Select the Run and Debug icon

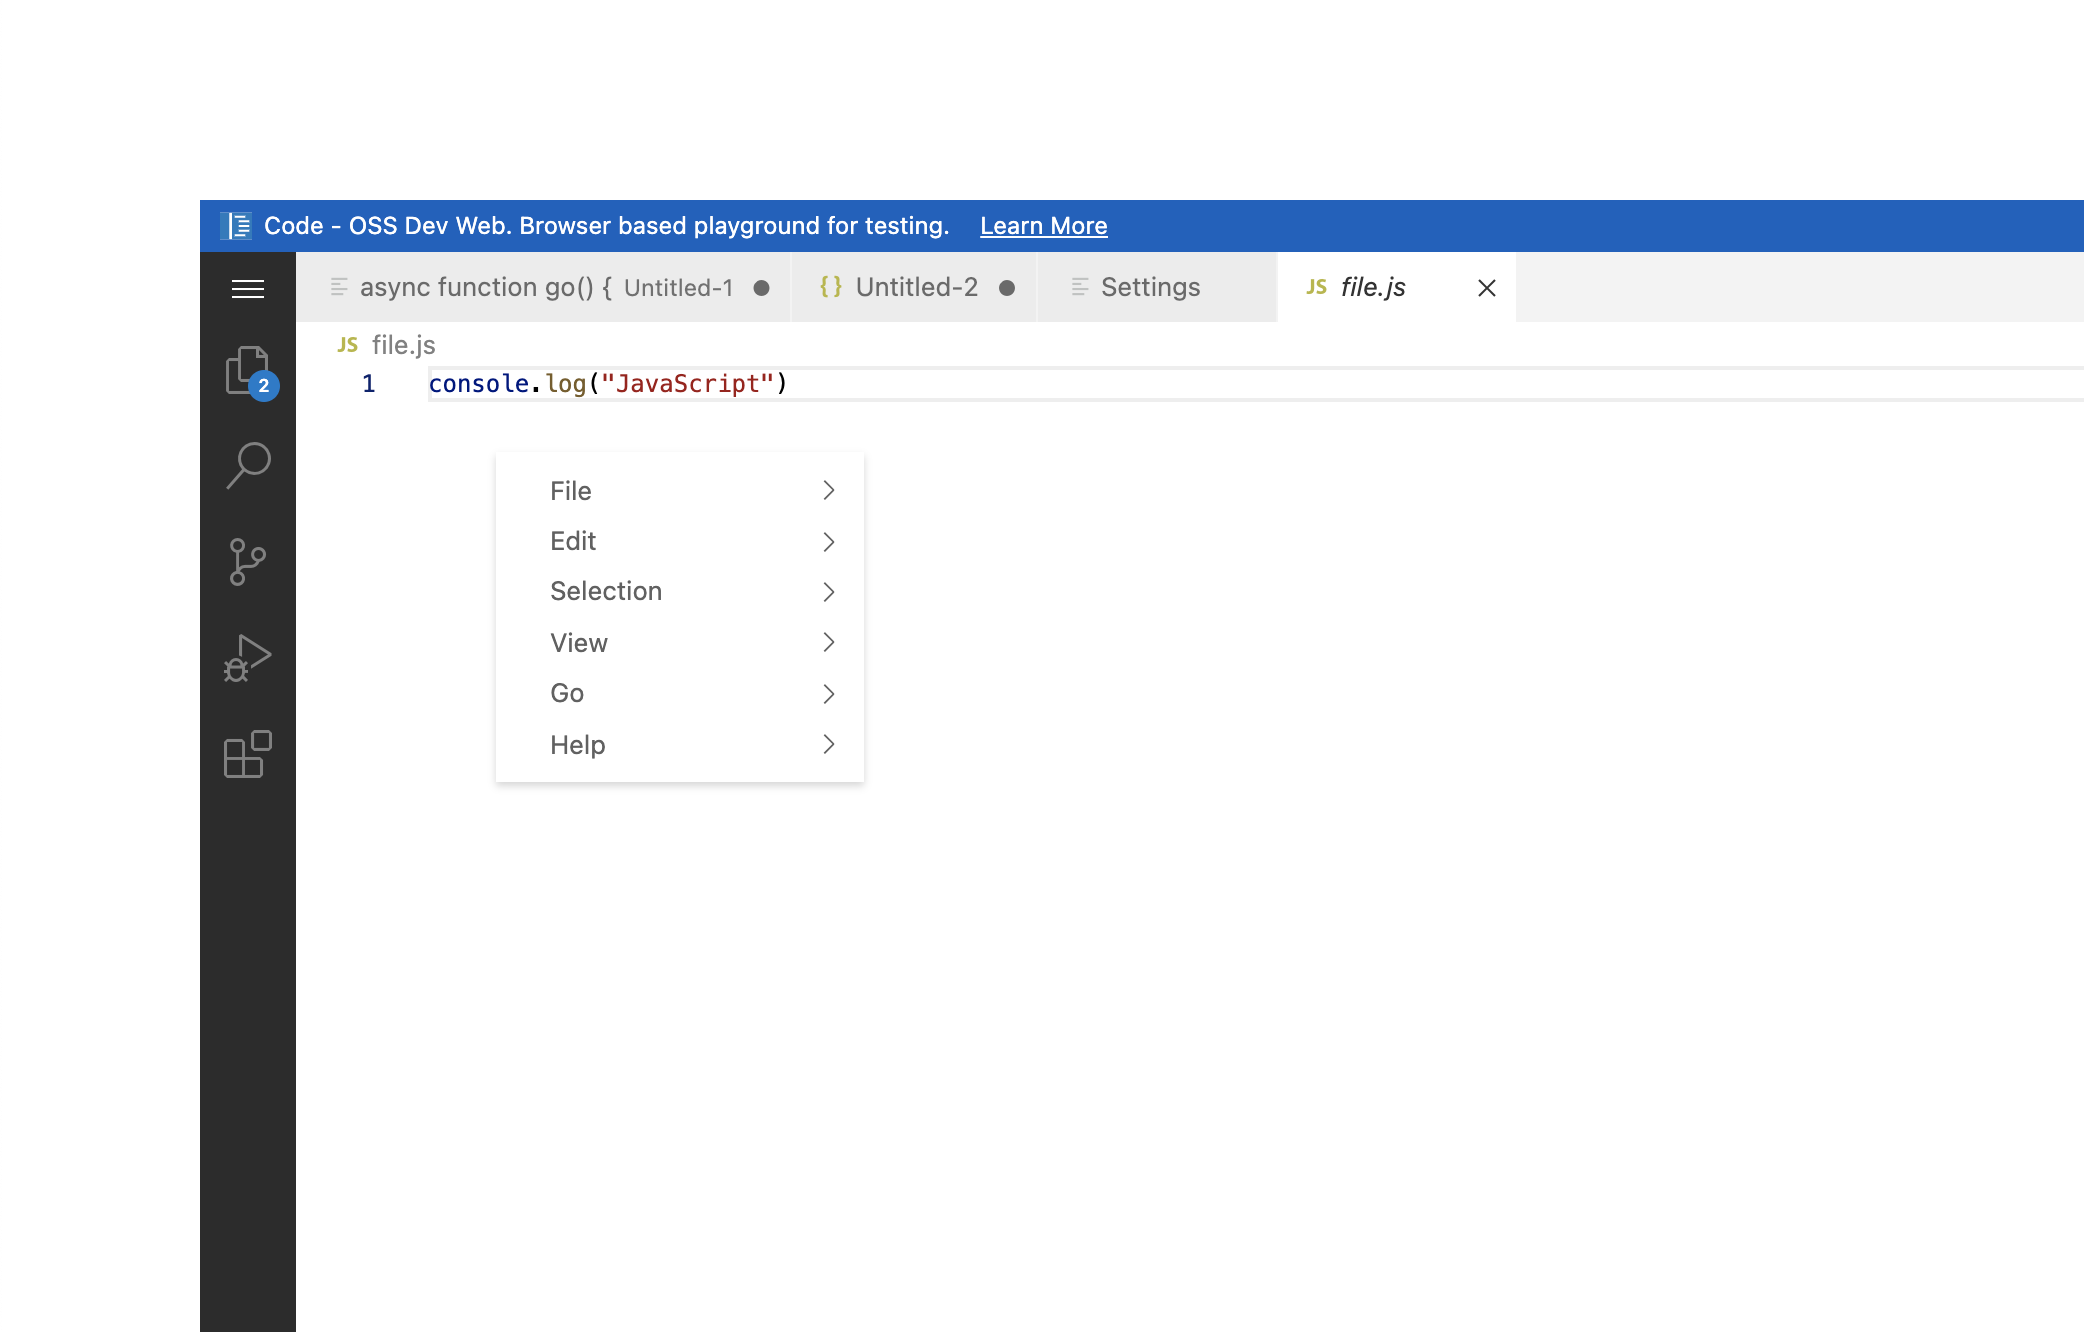tap(247, 657)
